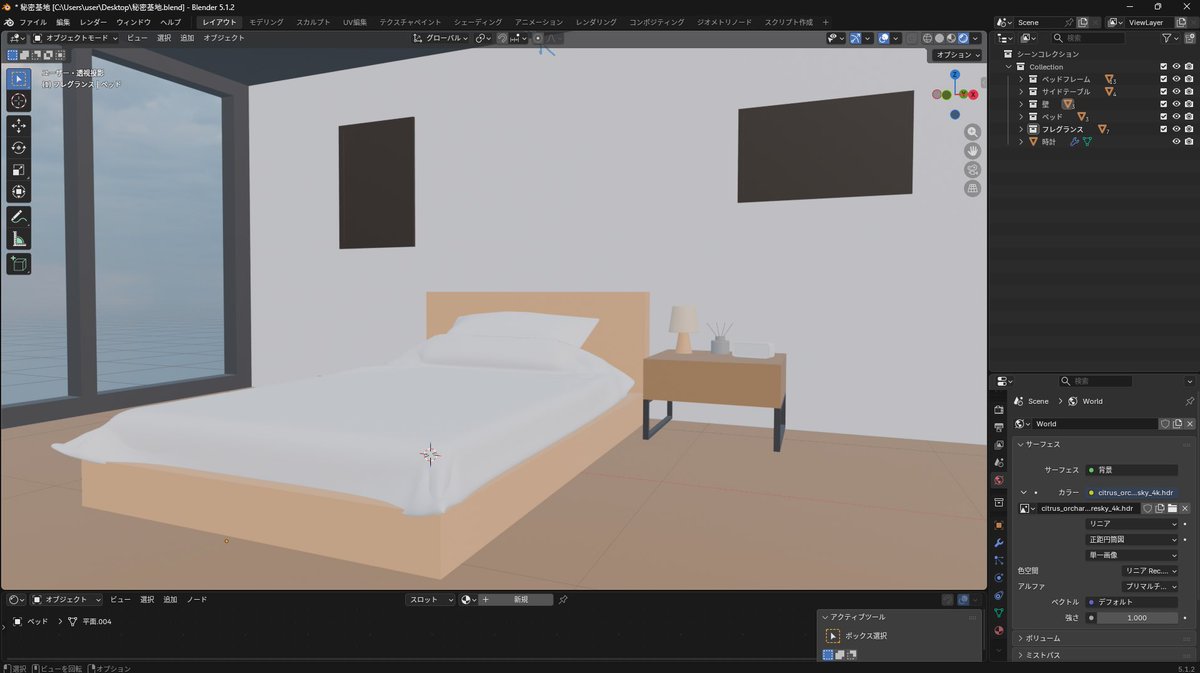The width and height of the screenshot is (1200, 673).
Task: Open the View Layer properties tab
Action: 998,445
